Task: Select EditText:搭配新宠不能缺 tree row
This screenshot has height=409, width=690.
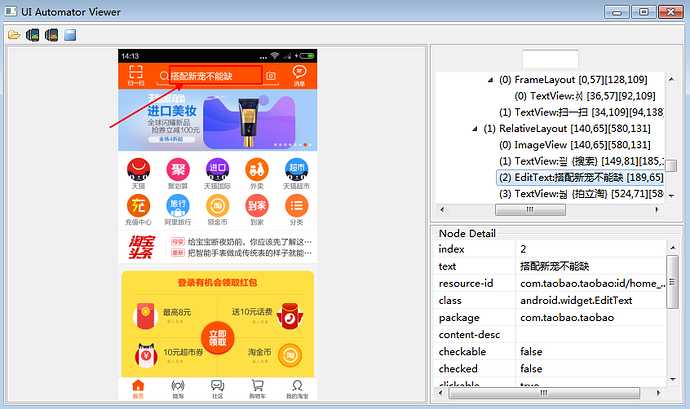Action: coord(580,177)
